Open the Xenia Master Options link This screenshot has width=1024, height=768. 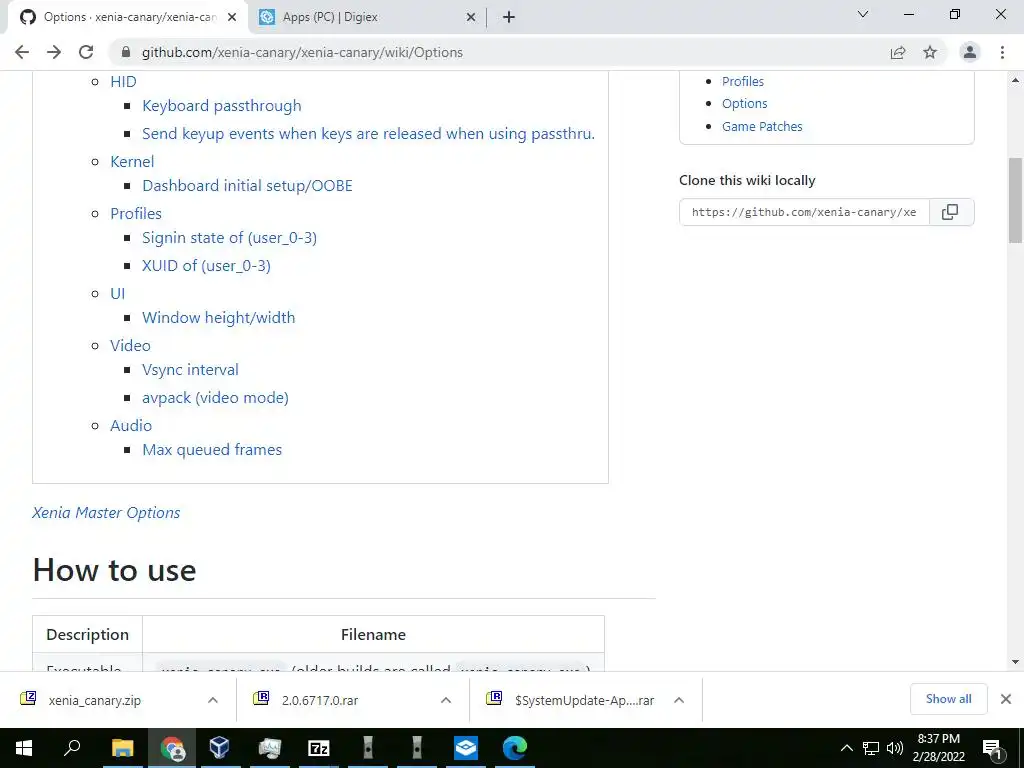106,513
